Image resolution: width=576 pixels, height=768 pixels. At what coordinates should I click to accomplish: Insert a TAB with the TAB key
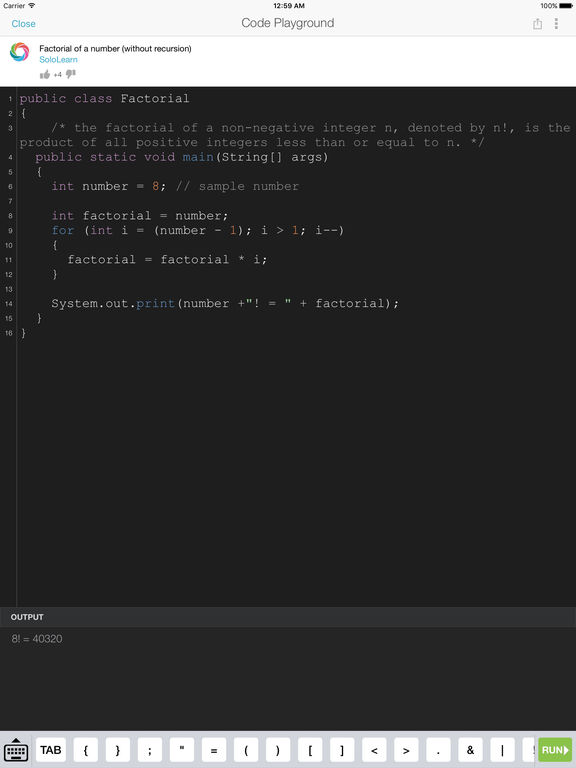point(51,750)
